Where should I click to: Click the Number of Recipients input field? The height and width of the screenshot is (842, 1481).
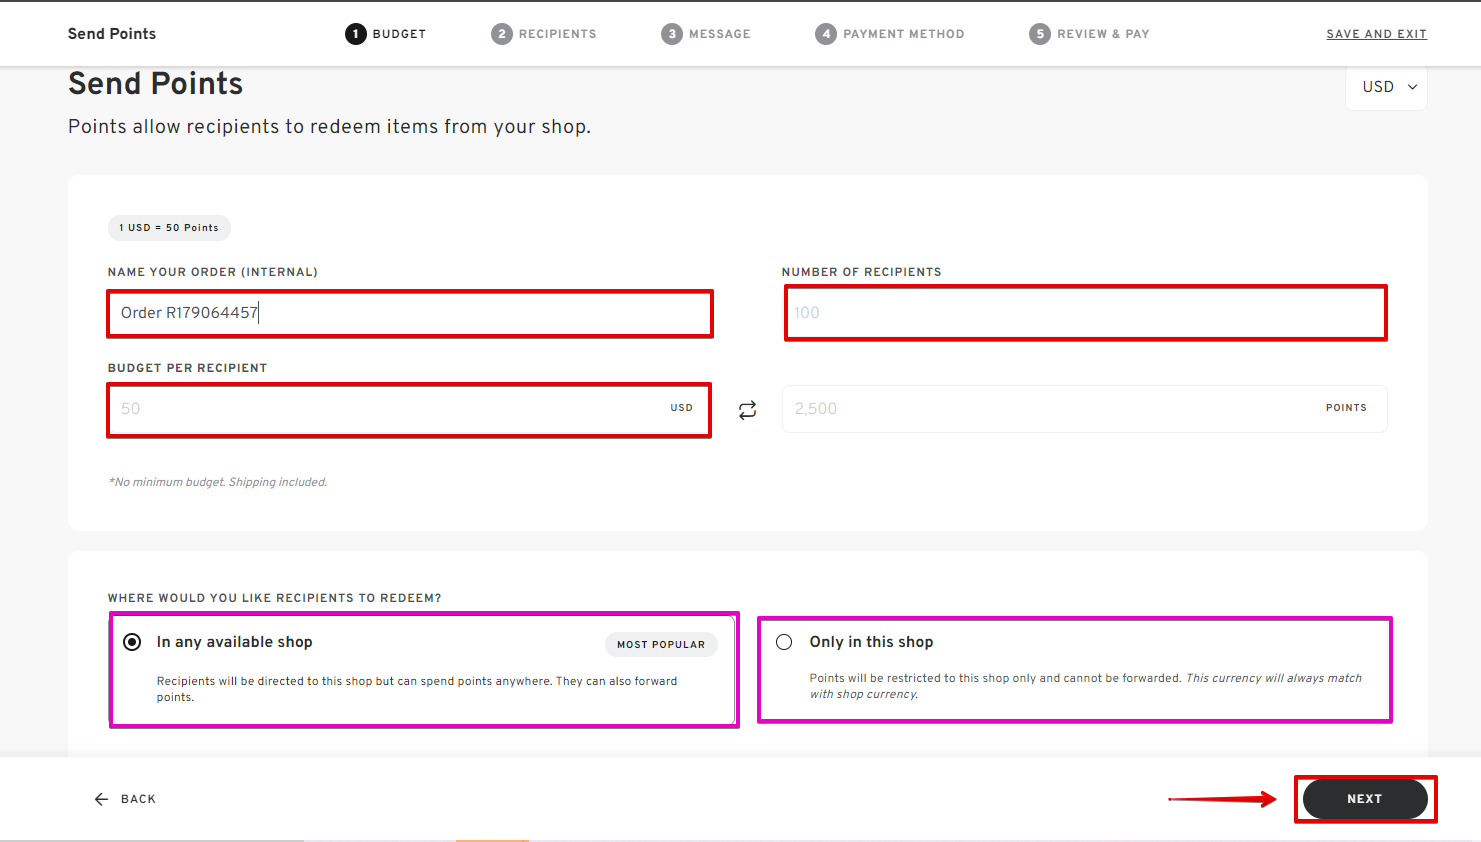[1085, 312]
